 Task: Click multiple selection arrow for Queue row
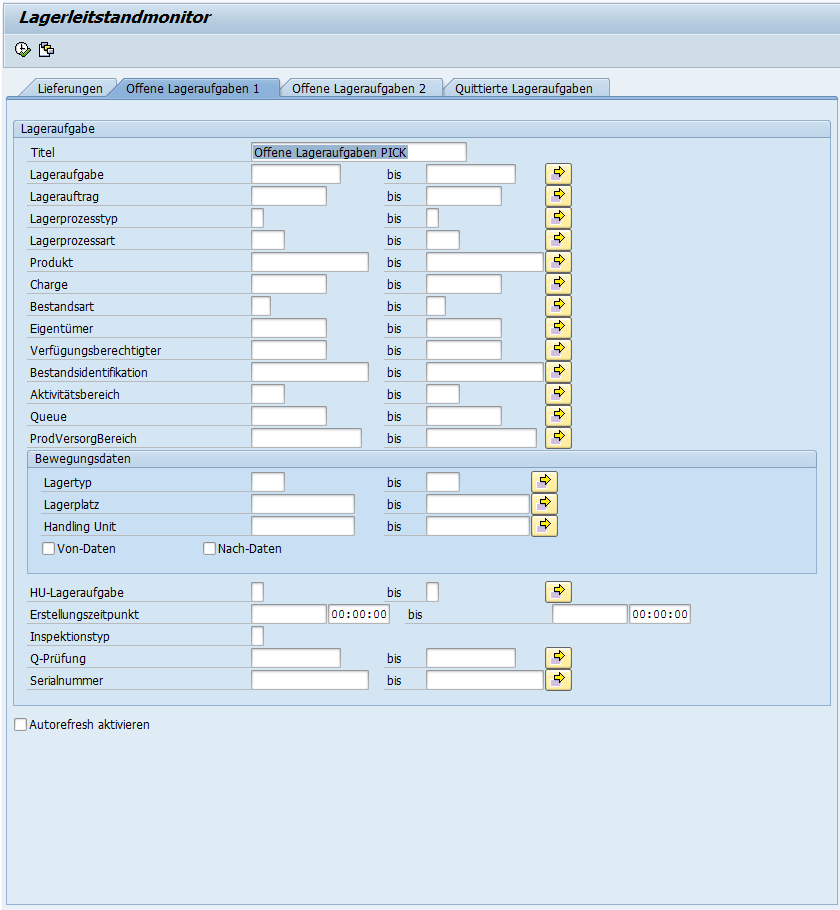pos(558,416)
